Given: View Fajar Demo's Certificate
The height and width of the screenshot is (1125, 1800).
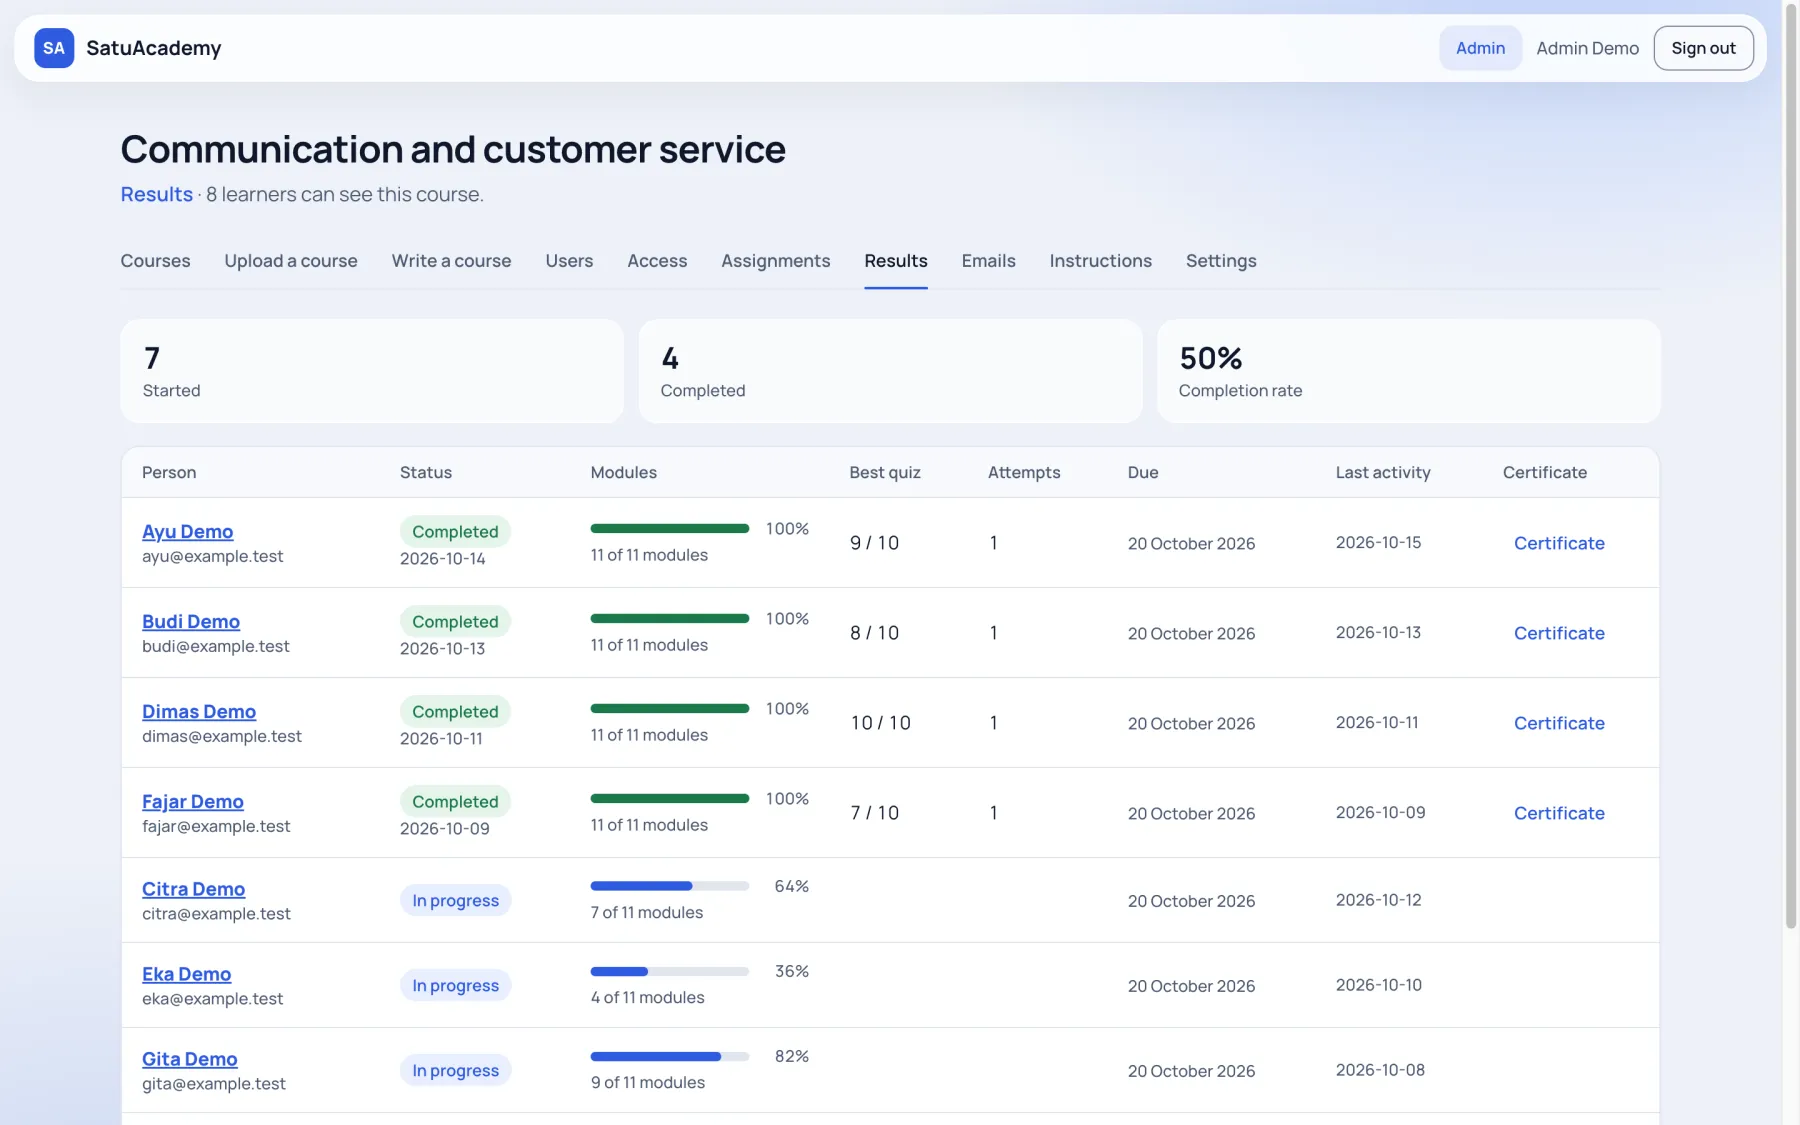Looking at the screenshot, I should click(x=1559, y=813).
